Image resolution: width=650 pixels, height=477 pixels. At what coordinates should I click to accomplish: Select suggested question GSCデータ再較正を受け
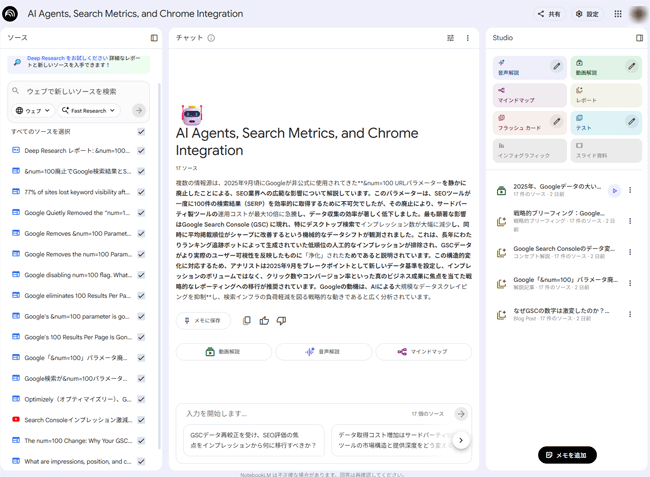(253, 440)
